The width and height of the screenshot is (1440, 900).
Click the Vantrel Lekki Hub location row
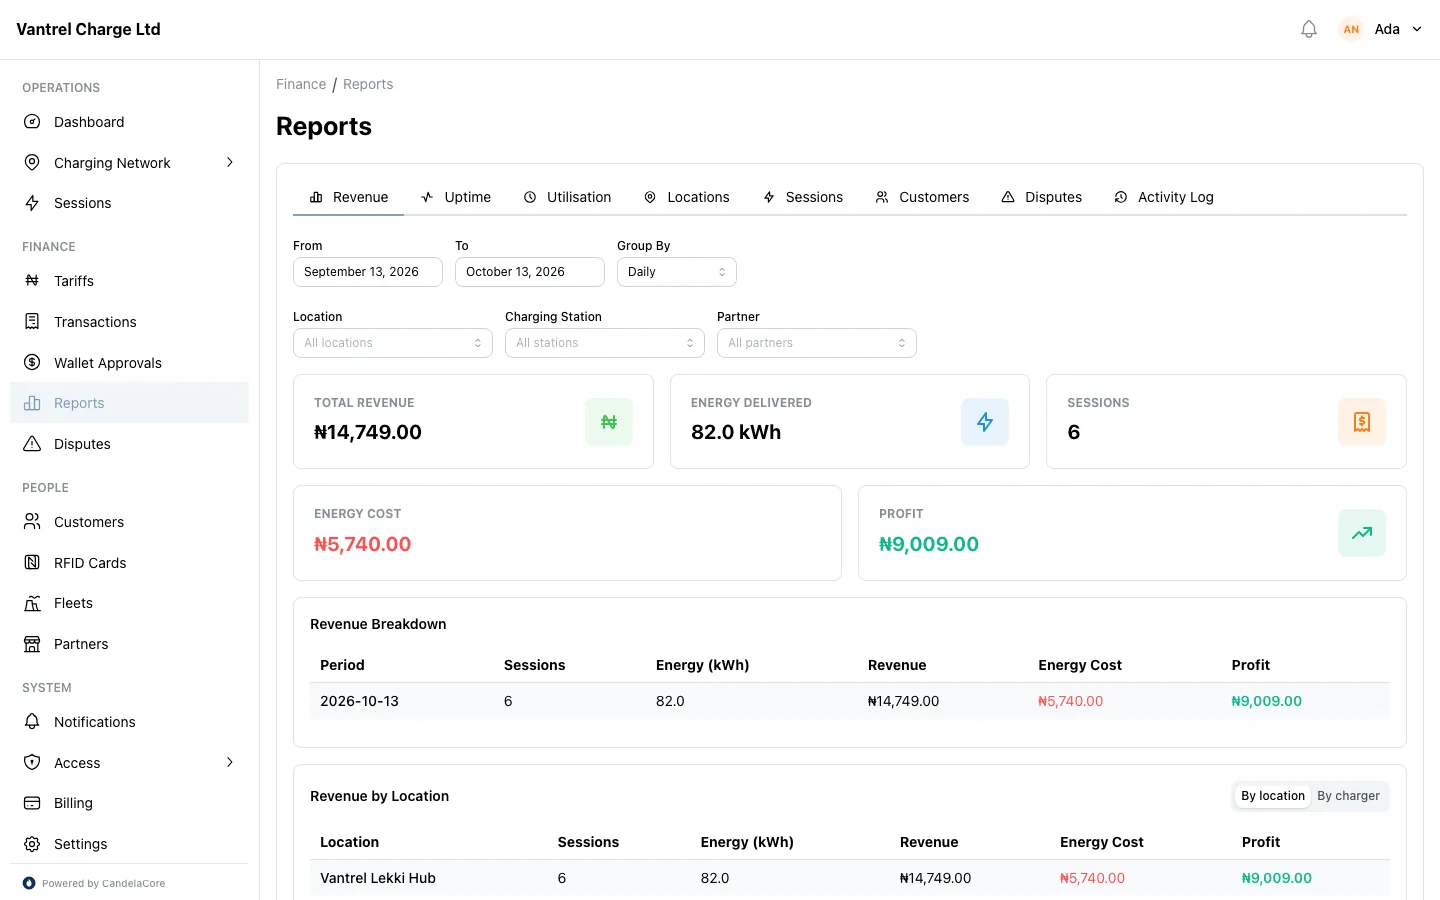(850, 878)
